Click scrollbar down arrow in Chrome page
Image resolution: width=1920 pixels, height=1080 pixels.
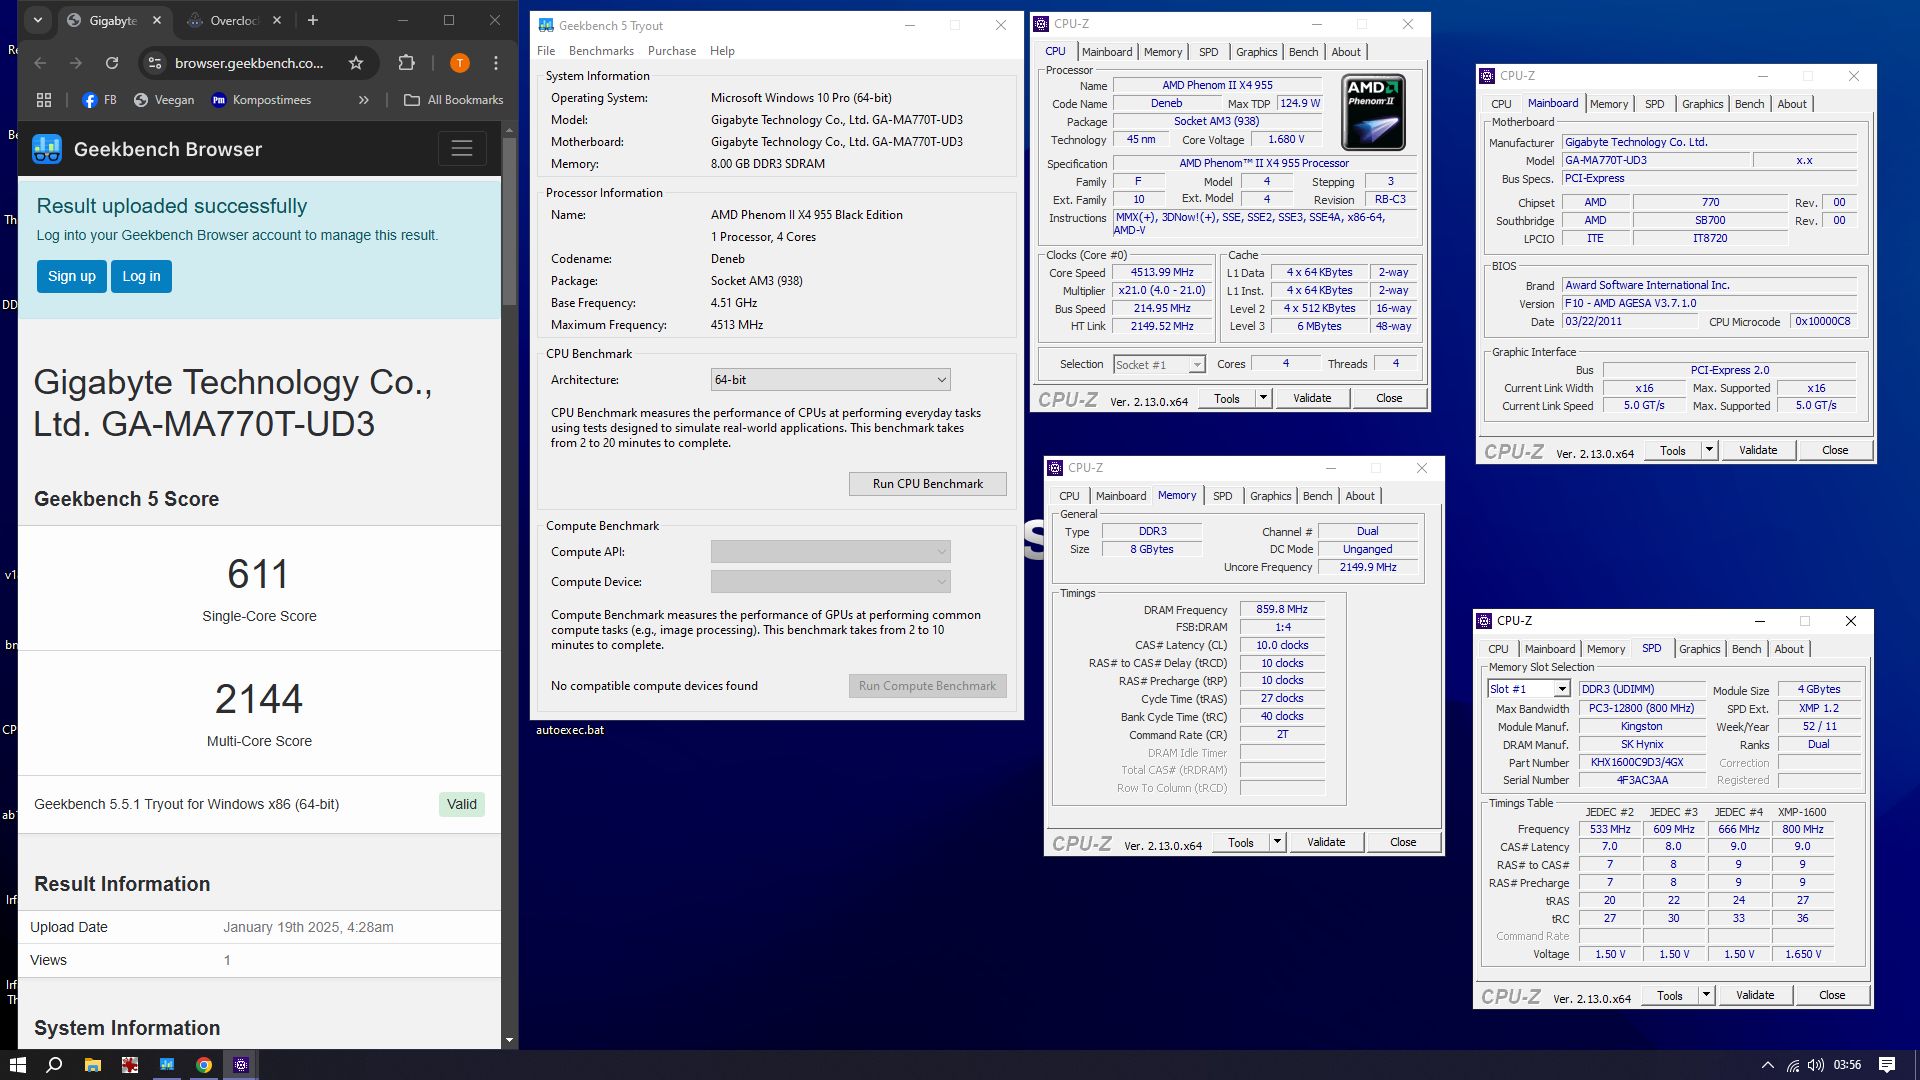pos(509,1040)
